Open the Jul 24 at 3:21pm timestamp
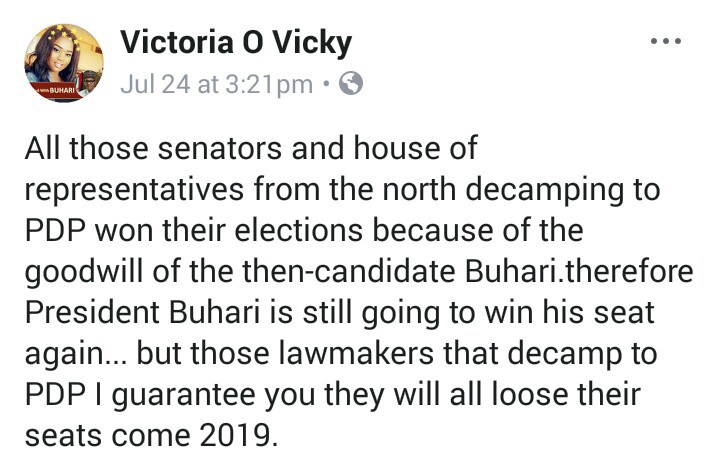The height and width of the screenshot is (469, 720). (216, 84)
